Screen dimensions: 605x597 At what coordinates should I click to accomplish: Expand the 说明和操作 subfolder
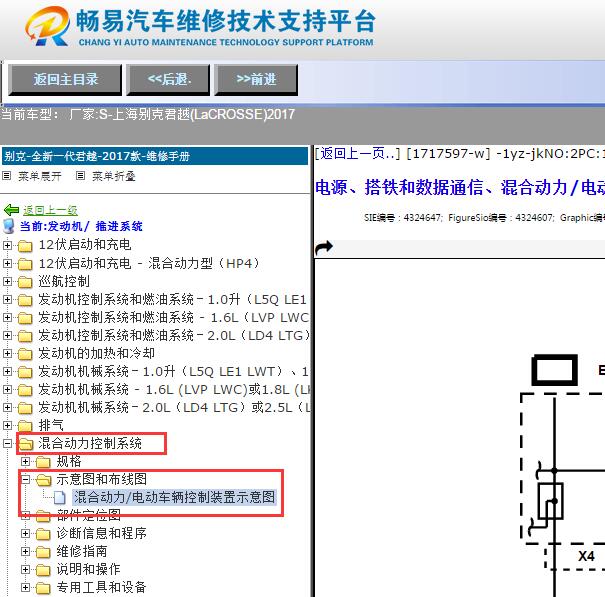(x=25, y=569)
